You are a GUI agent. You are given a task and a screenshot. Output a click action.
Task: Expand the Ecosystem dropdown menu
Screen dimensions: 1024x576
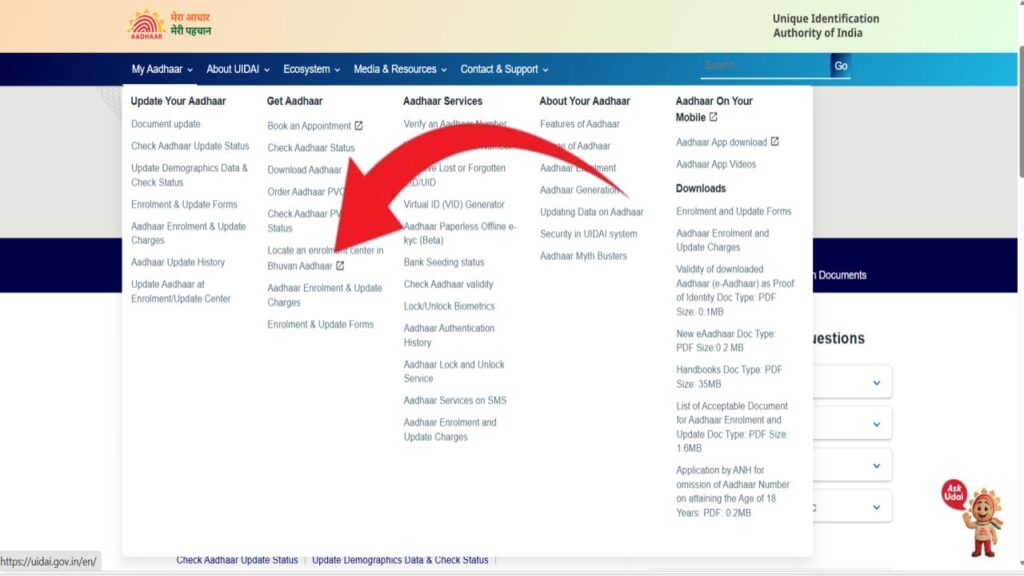coord(311,69)
